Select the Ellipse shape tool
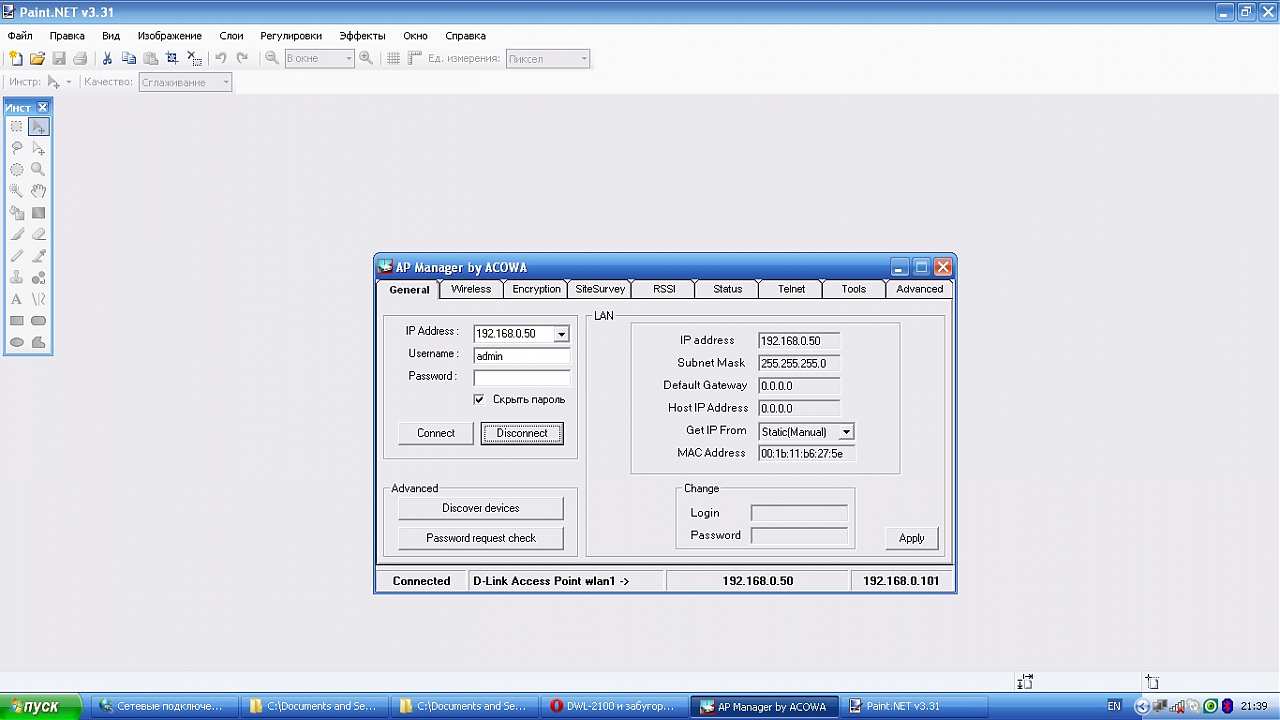This screenshot has height=720, width=1280. click(17, 342)
